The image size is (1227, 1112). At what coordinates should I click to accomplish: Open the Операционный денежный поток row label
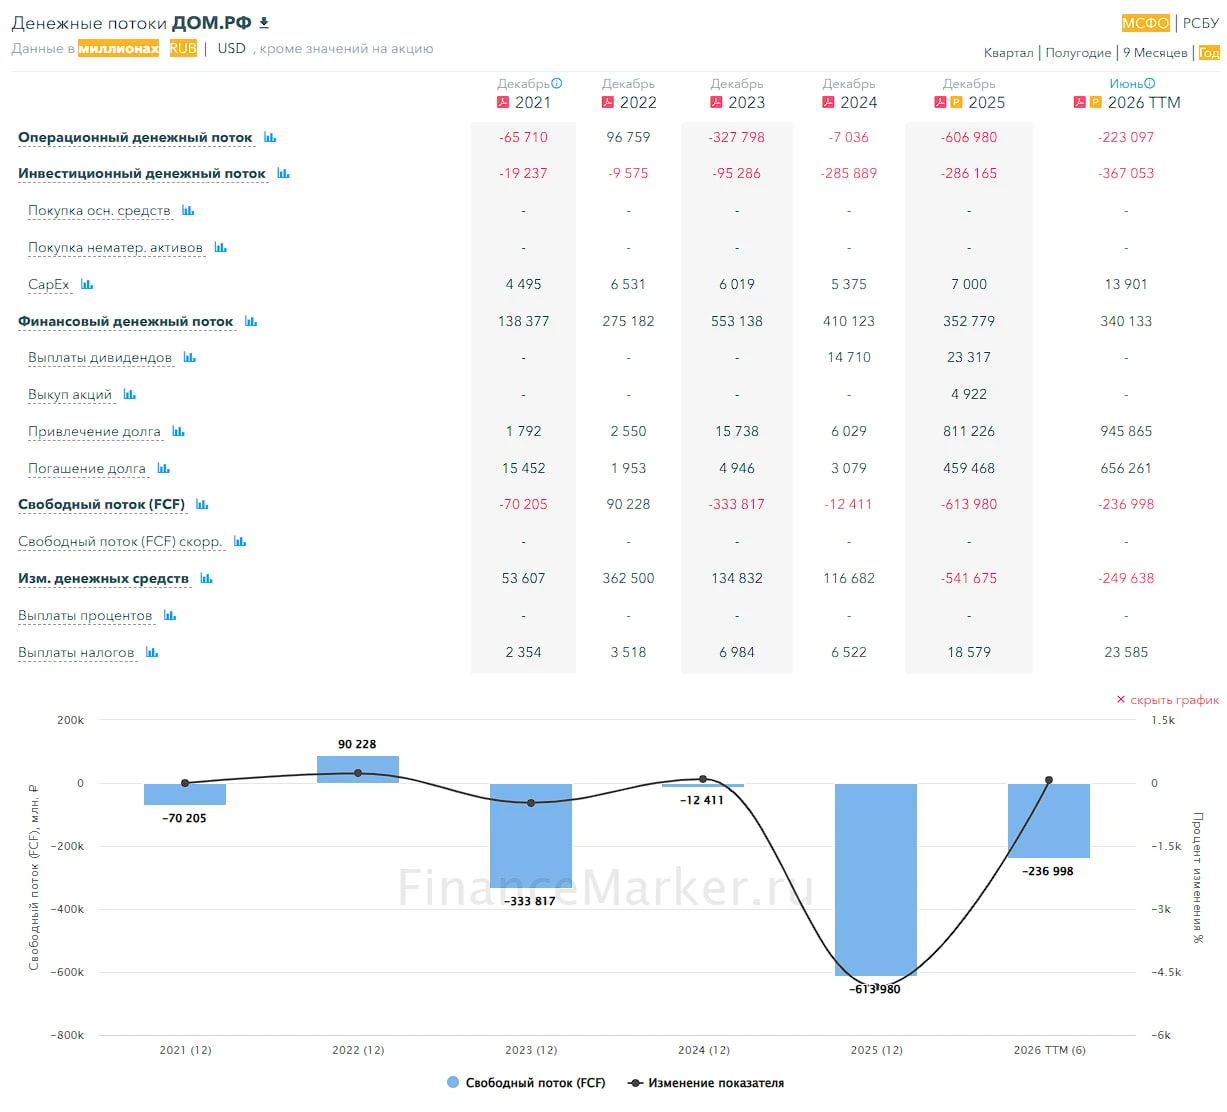[x=135, y=137]
